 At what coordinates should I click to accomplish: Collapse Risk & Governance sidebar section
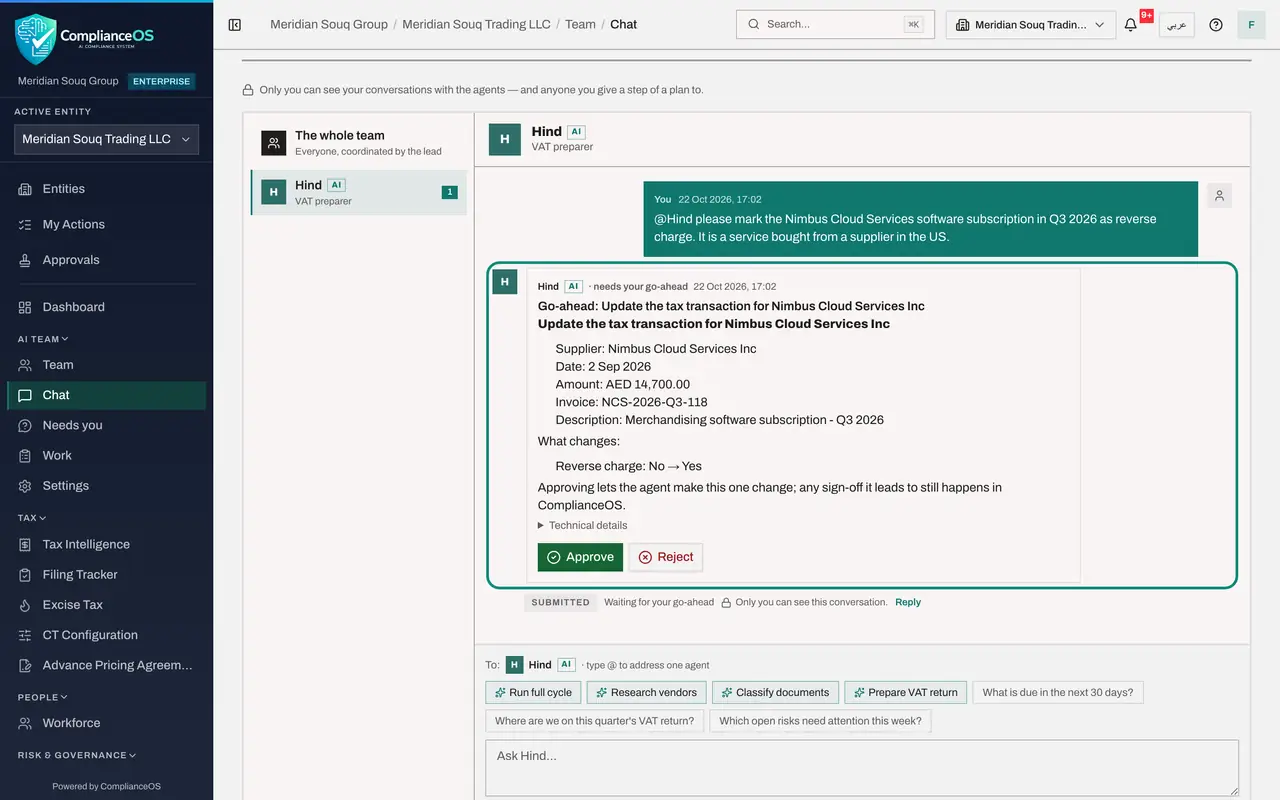click(77, 755)
